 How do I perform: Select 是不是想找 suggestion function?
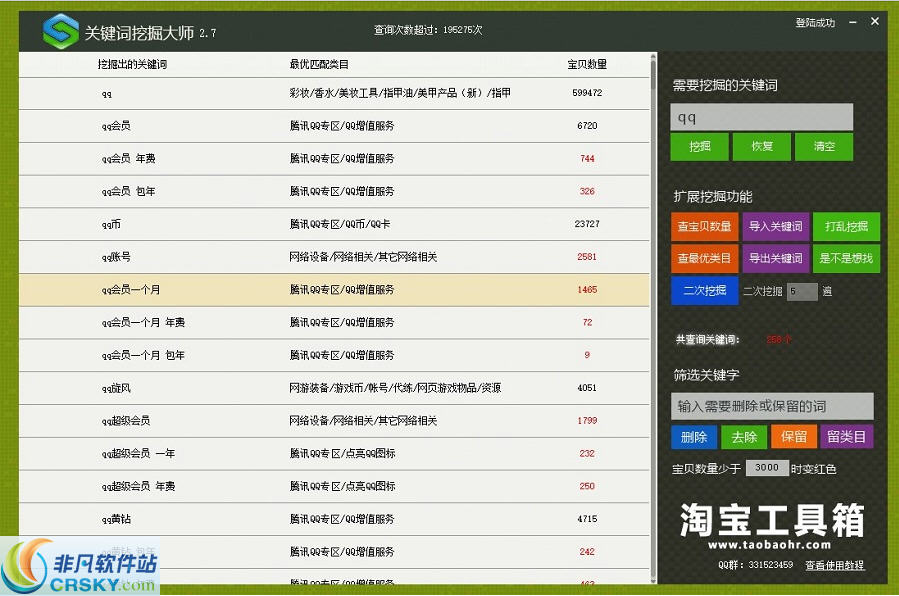coord(846,258)
